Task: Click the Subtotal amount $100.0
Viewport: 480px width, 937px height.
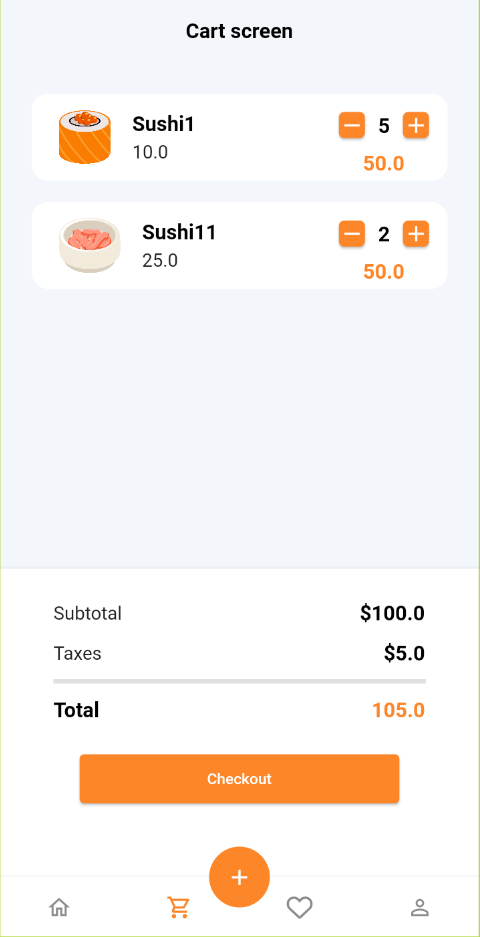Action: [x=392, y=613]
